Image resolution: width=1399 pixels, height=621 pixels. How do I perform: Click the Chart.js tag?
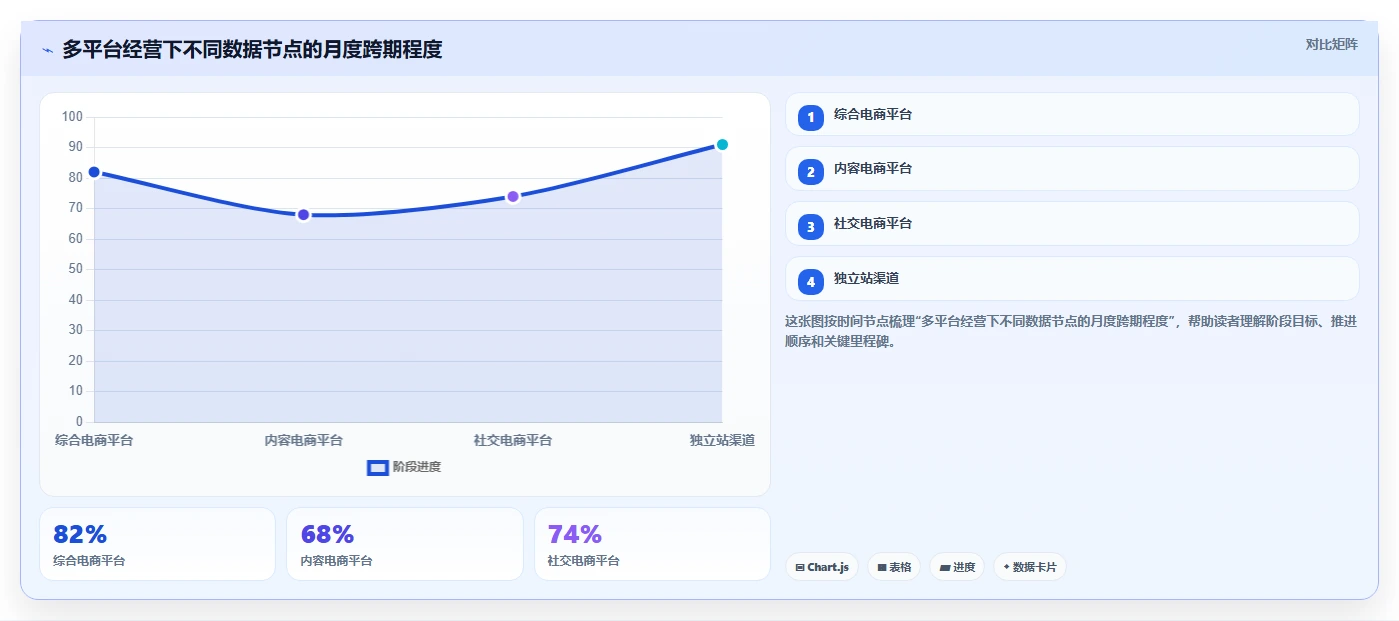click(x=822, y=567)
